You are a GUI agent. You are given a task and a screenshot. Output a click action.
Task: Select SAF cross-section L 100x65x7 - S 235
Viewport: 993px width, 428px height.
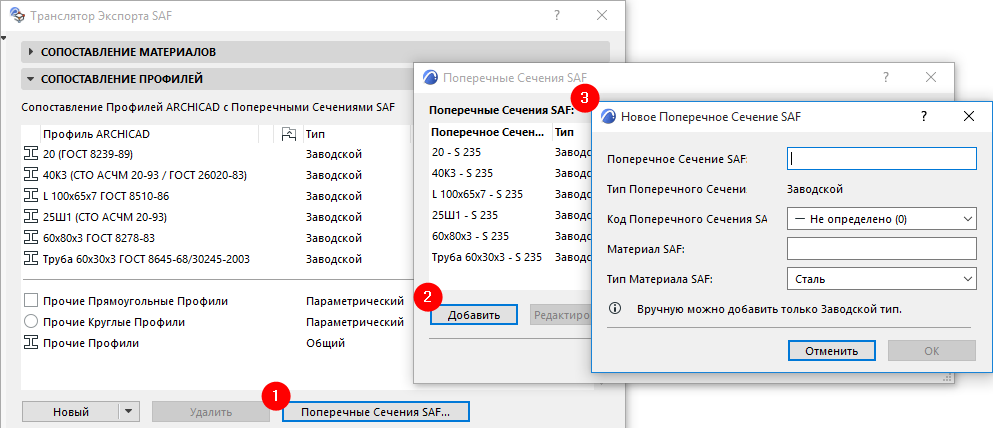tap(510, 194)
